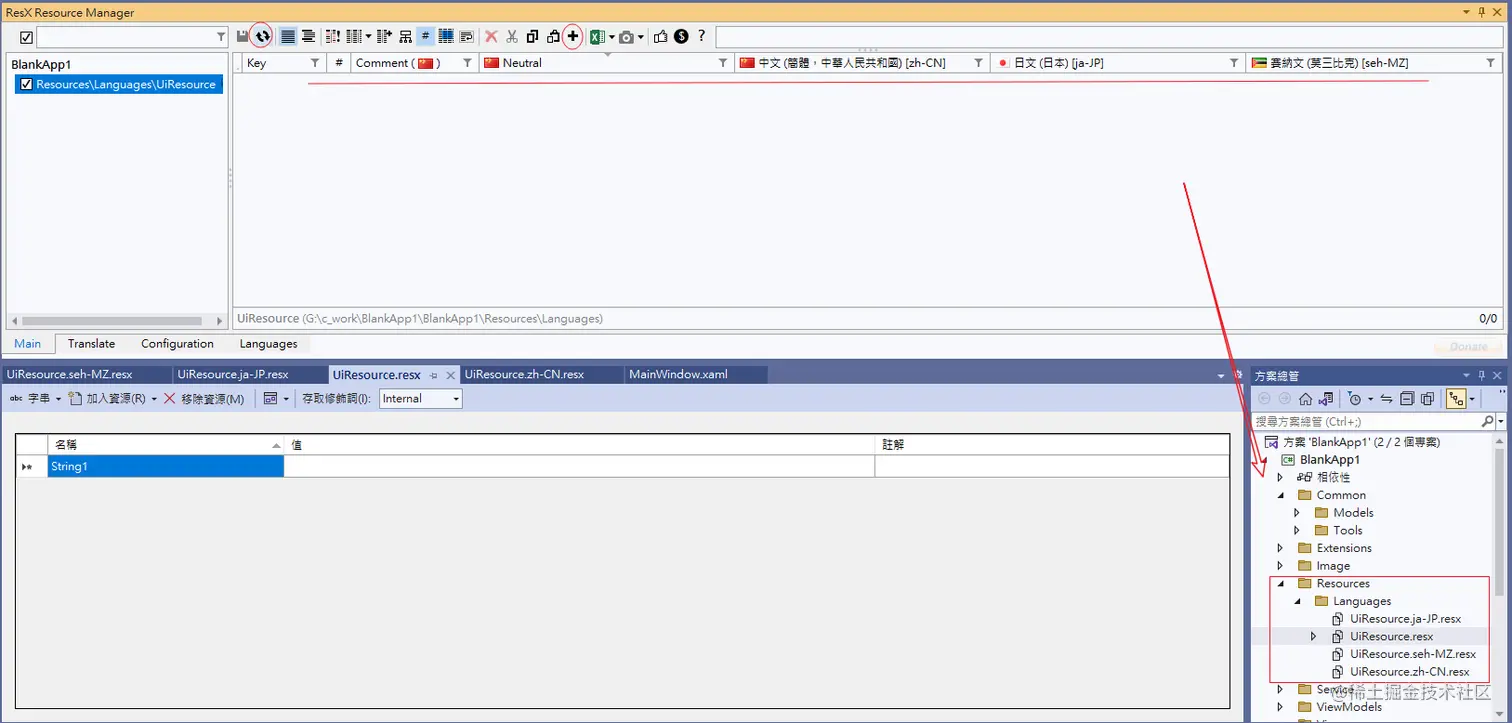
Task: Select UiResource.zh-CN.resx in Solution Explorer
Action: pos(1409,672)
